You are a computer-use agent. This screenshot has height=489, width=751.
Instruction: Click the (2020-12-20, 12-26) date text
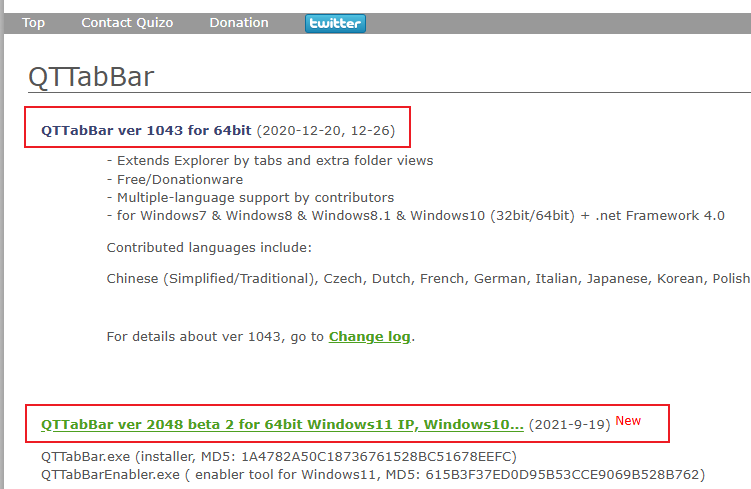326,131
